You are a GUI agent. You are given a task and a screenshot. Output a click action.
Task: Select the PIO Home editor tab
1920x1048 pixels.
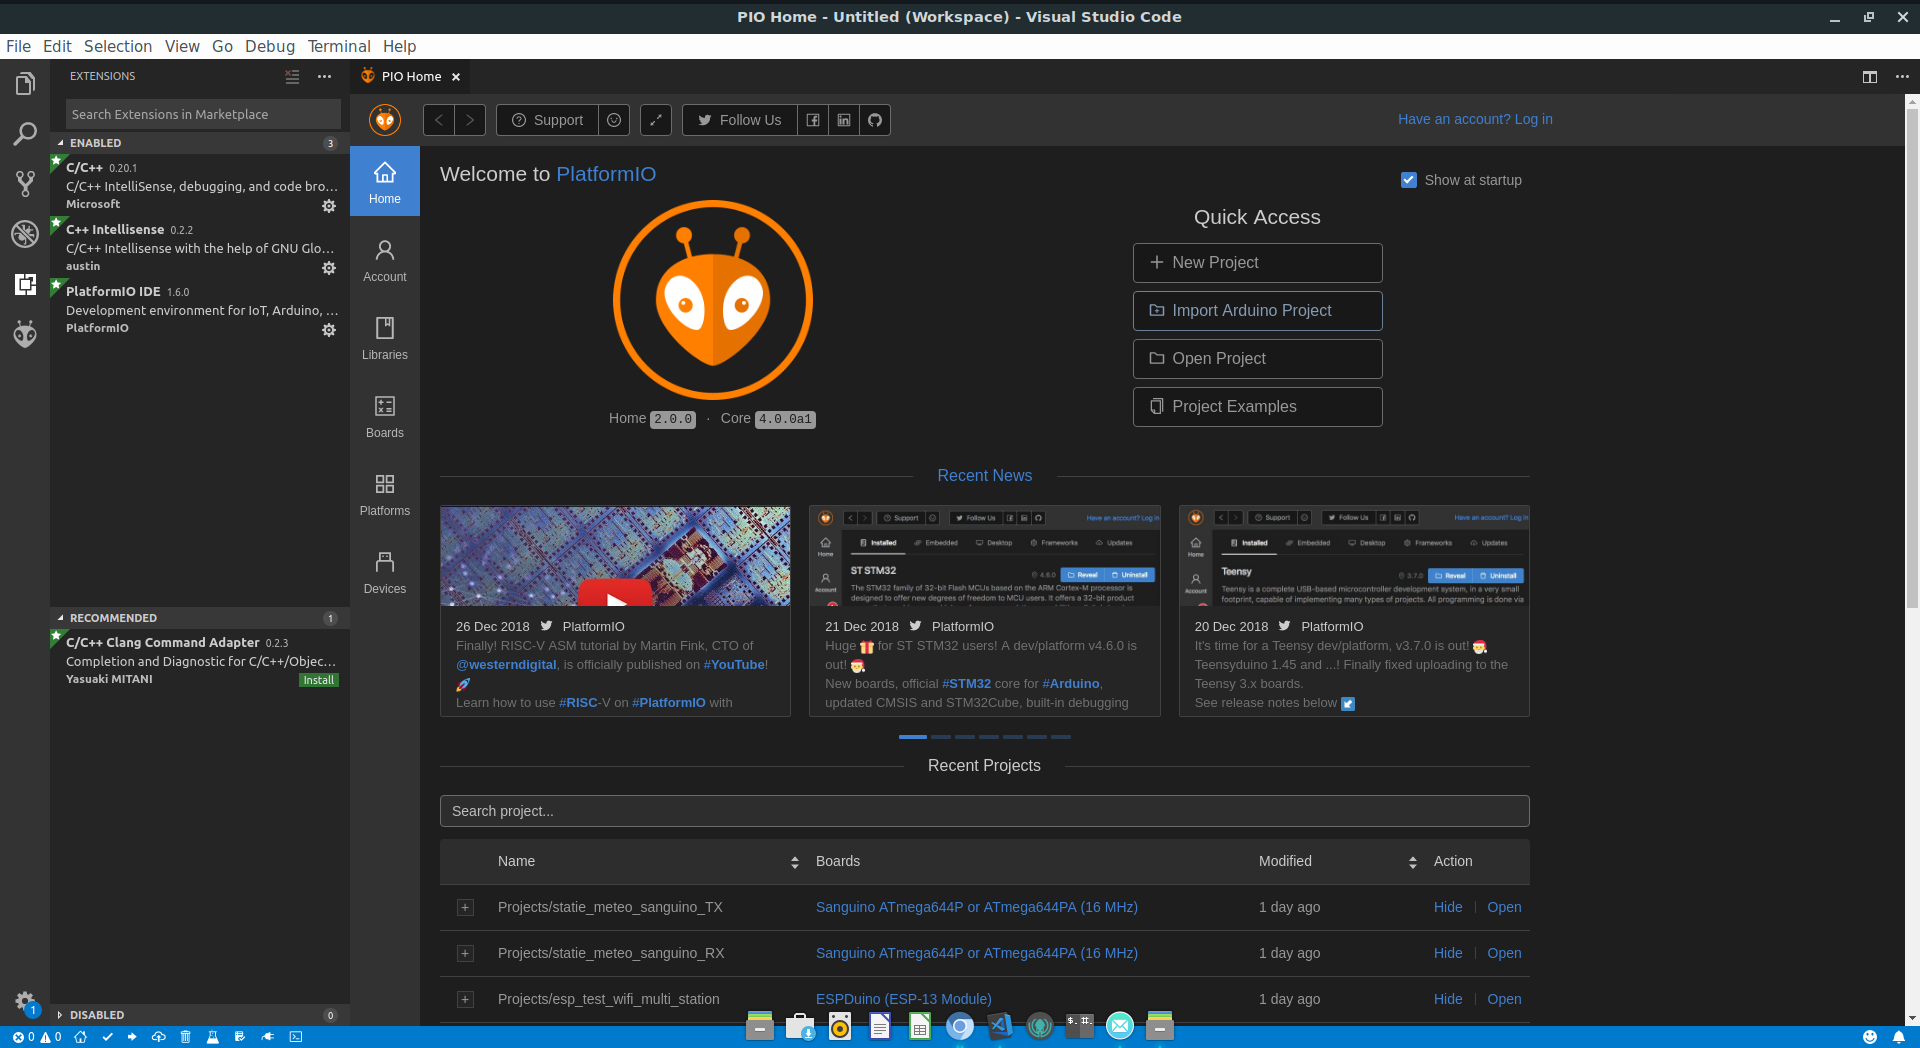(410, 77)
